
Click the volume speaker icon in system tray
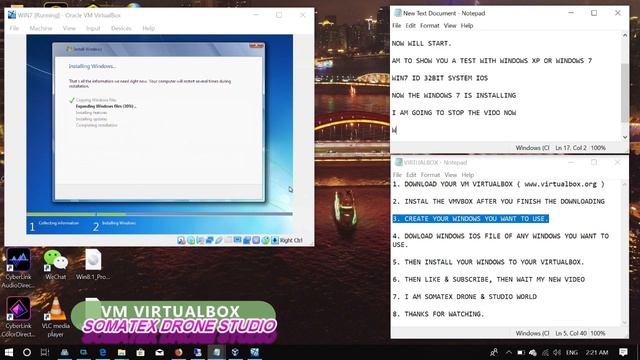557,352
